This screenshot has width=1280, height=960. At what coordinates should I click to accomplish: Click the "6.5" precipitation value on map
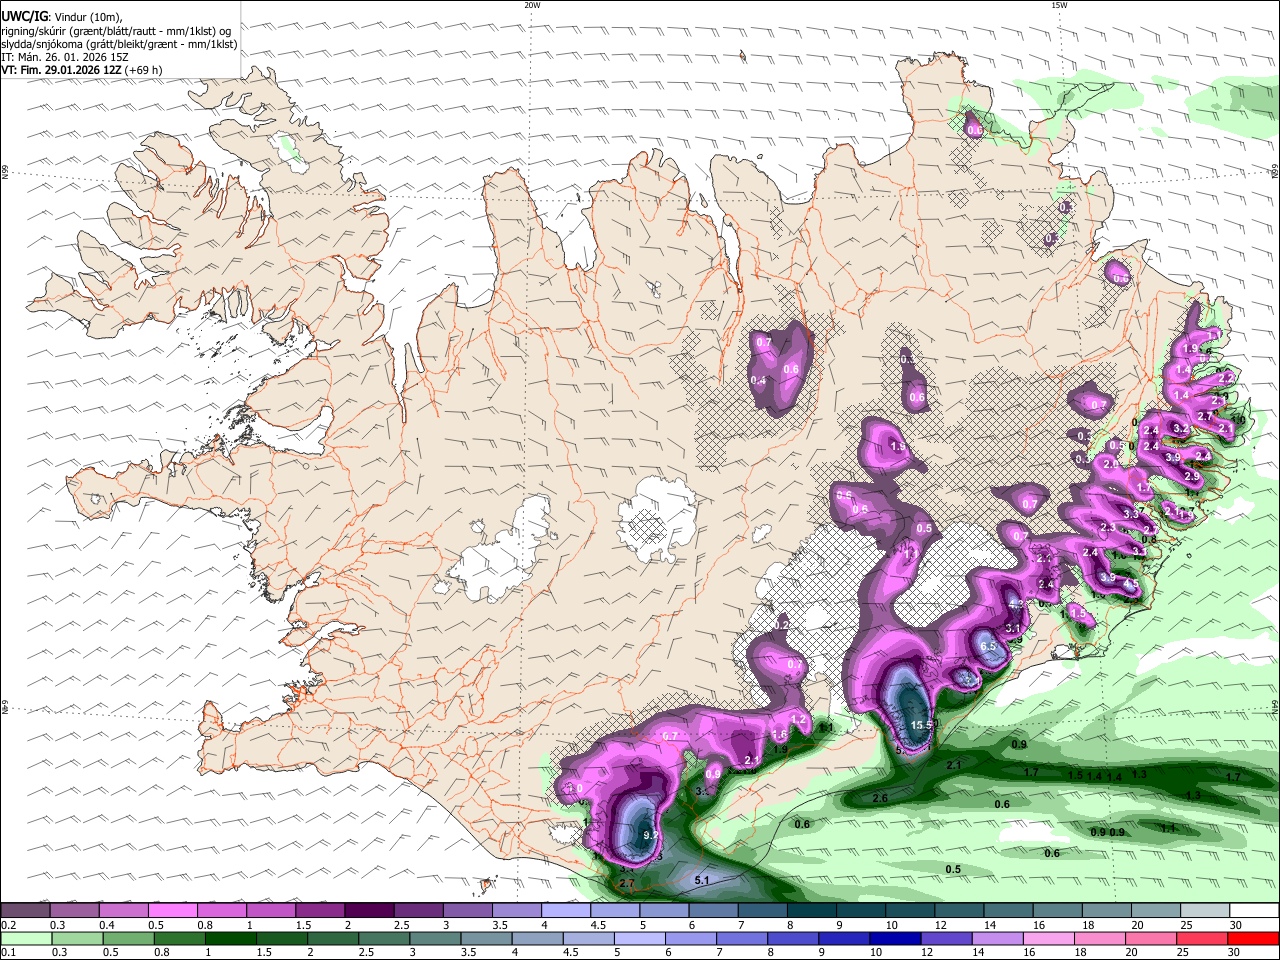pos(989,647)
